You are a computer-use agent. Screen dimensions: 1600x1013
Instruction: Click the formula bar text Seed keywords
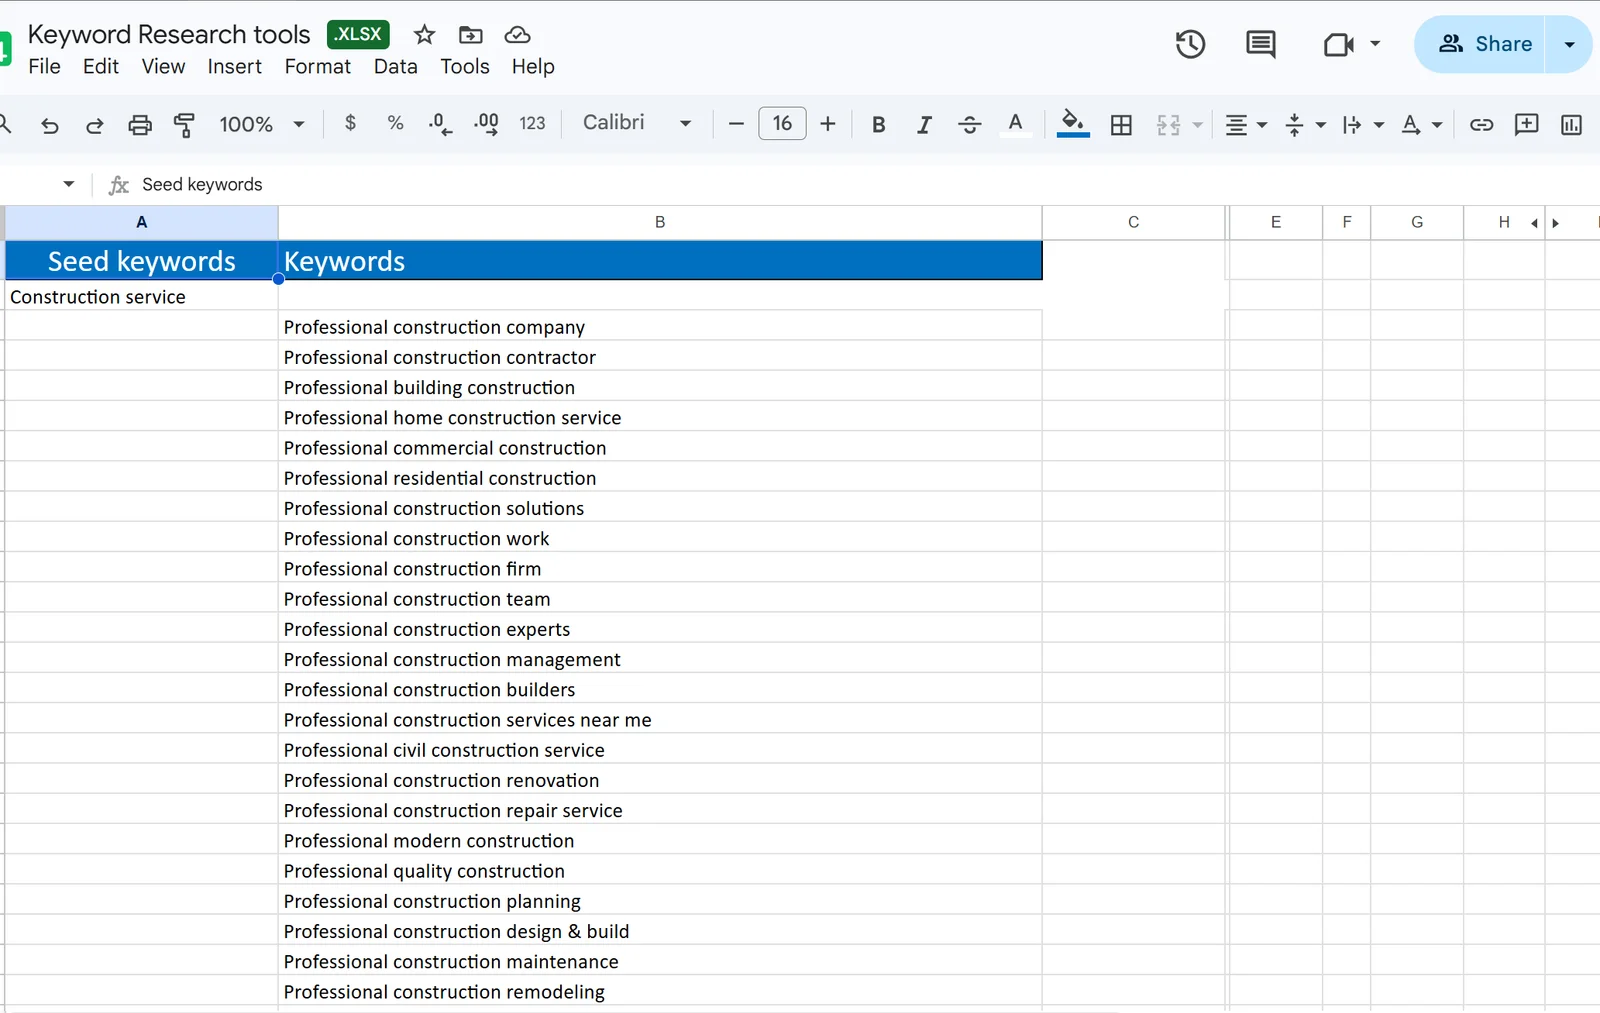point(202,184)
